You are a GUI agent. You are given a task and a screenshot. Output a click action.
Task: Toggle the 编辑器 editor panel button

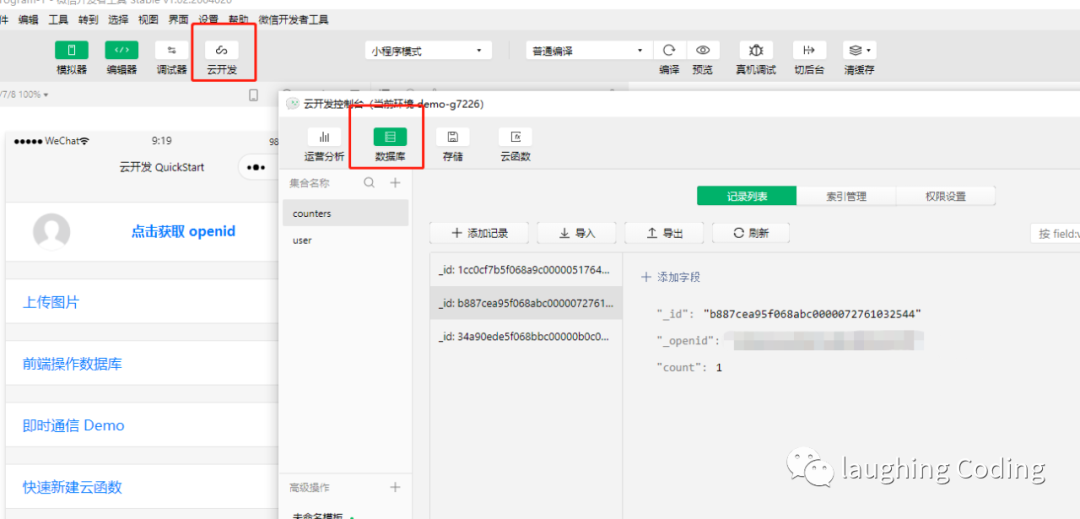pyautogui.click(x=121, y=50)
